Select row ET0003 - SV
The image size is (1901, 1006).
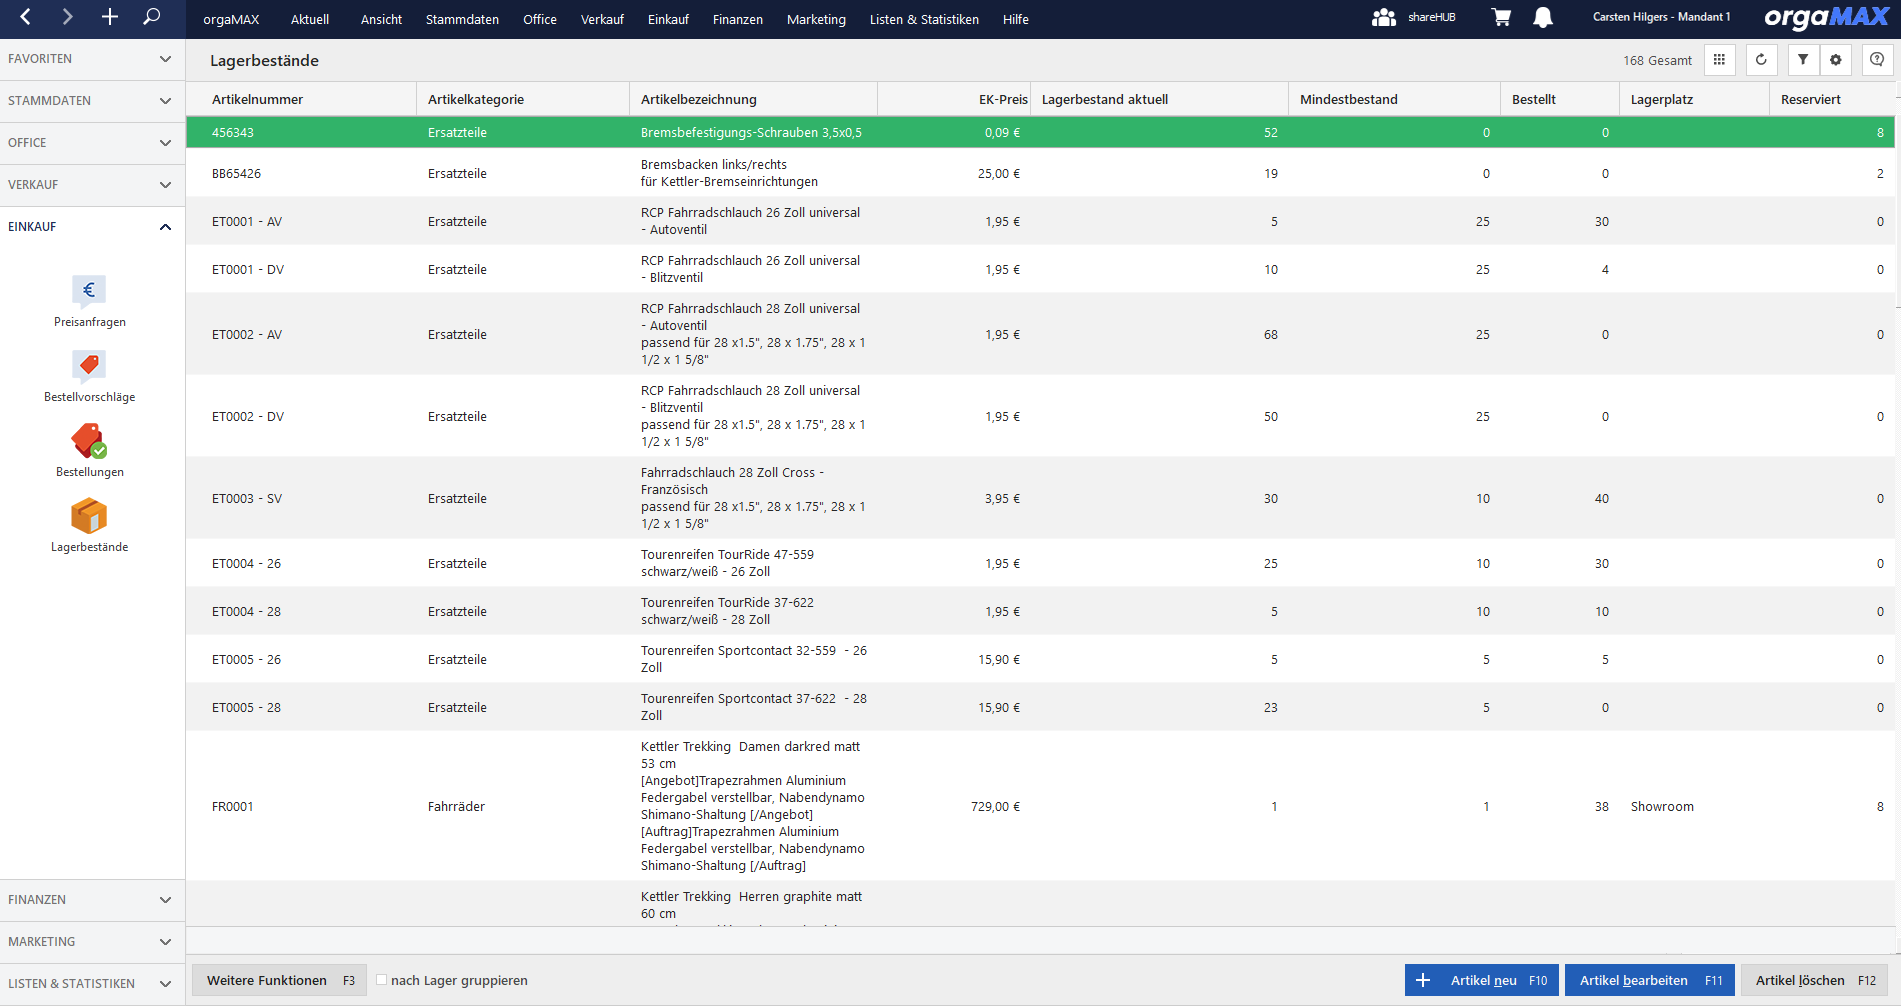1040,498
